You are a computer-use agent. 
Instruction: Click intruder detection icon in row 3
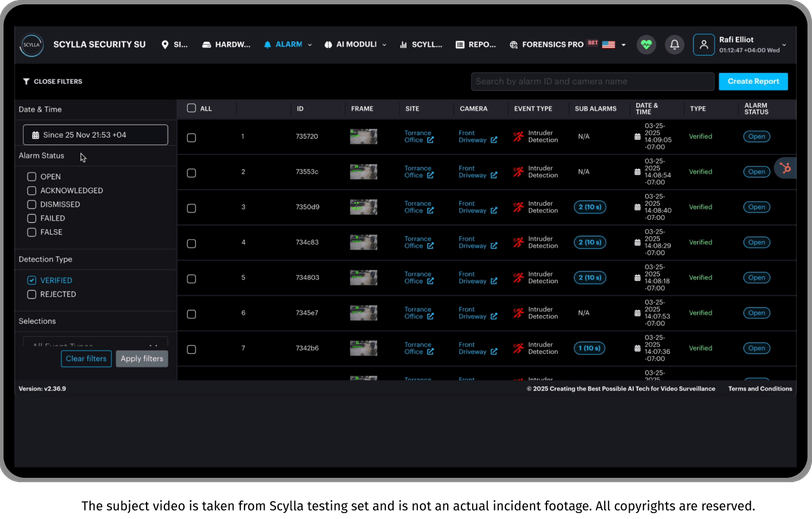pos(518,207)
